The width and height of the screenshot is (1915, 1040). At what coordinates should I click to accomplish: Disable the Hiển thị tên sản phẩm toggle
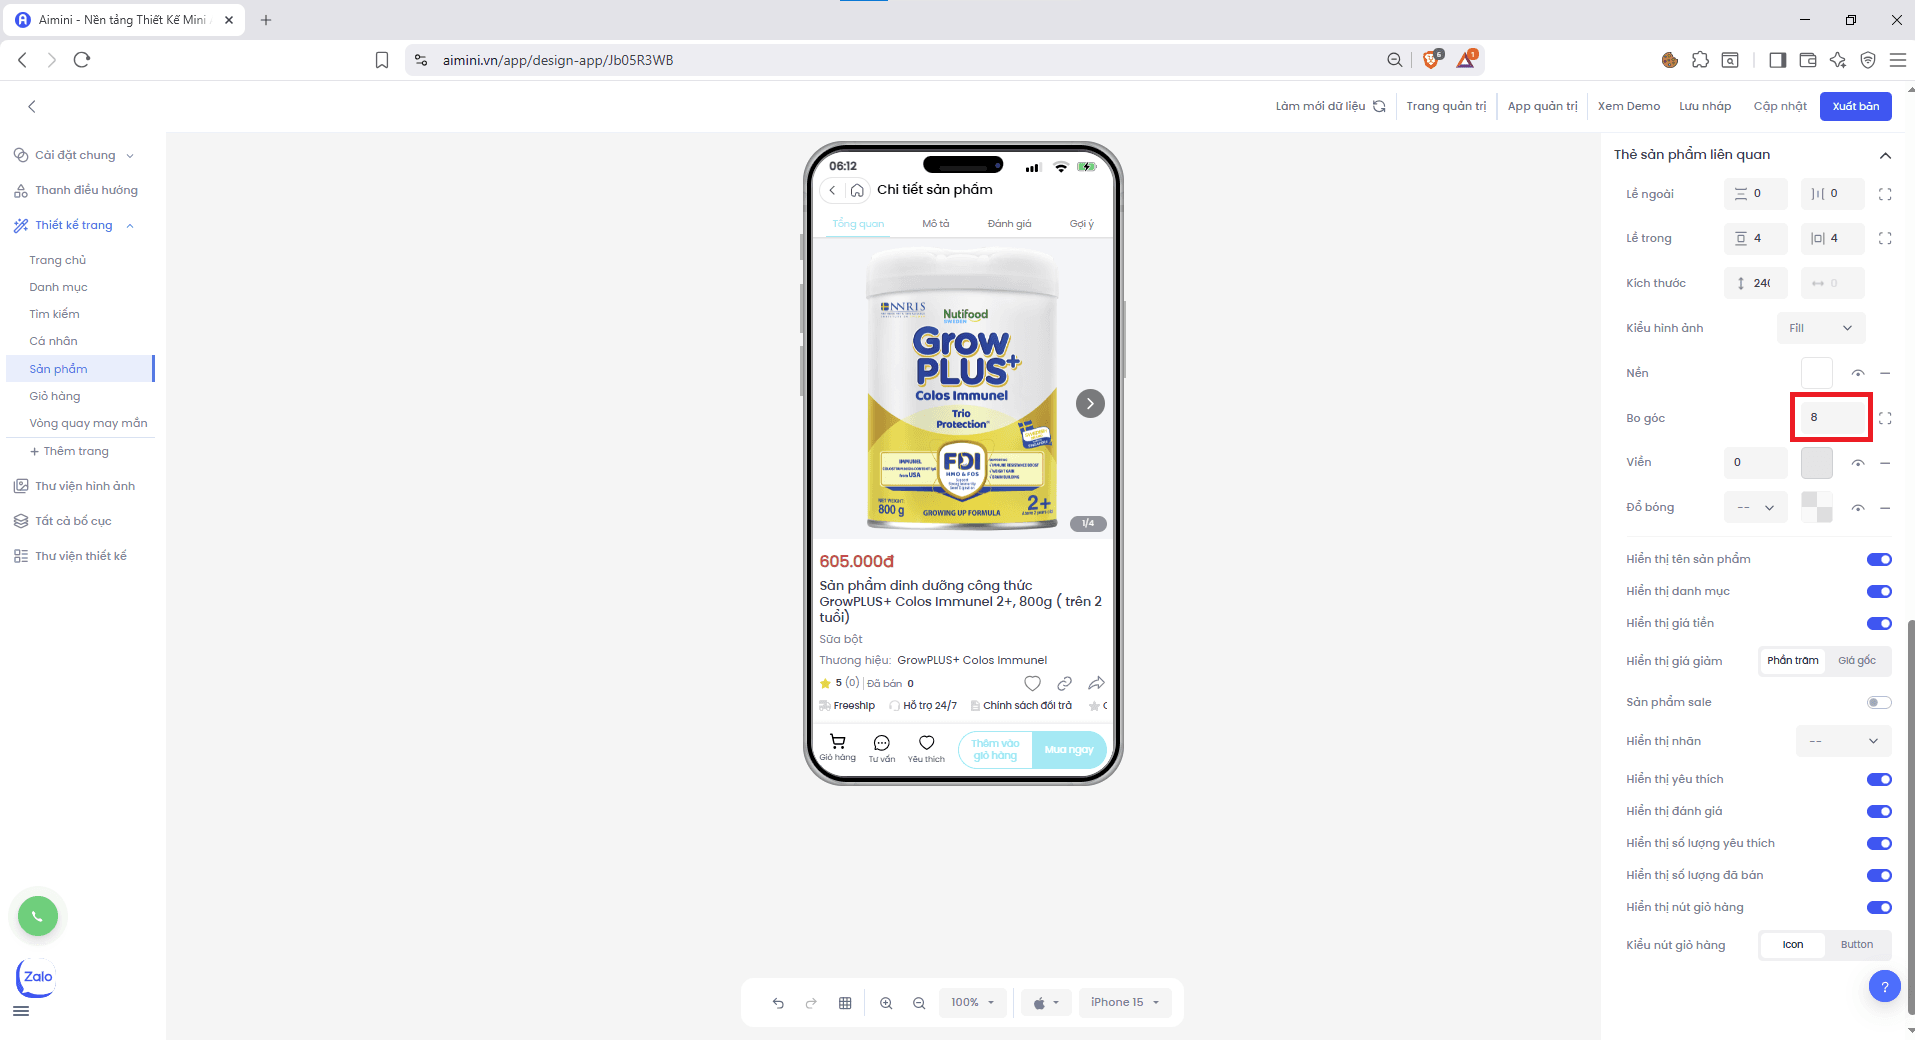[x=1879, y=560]
